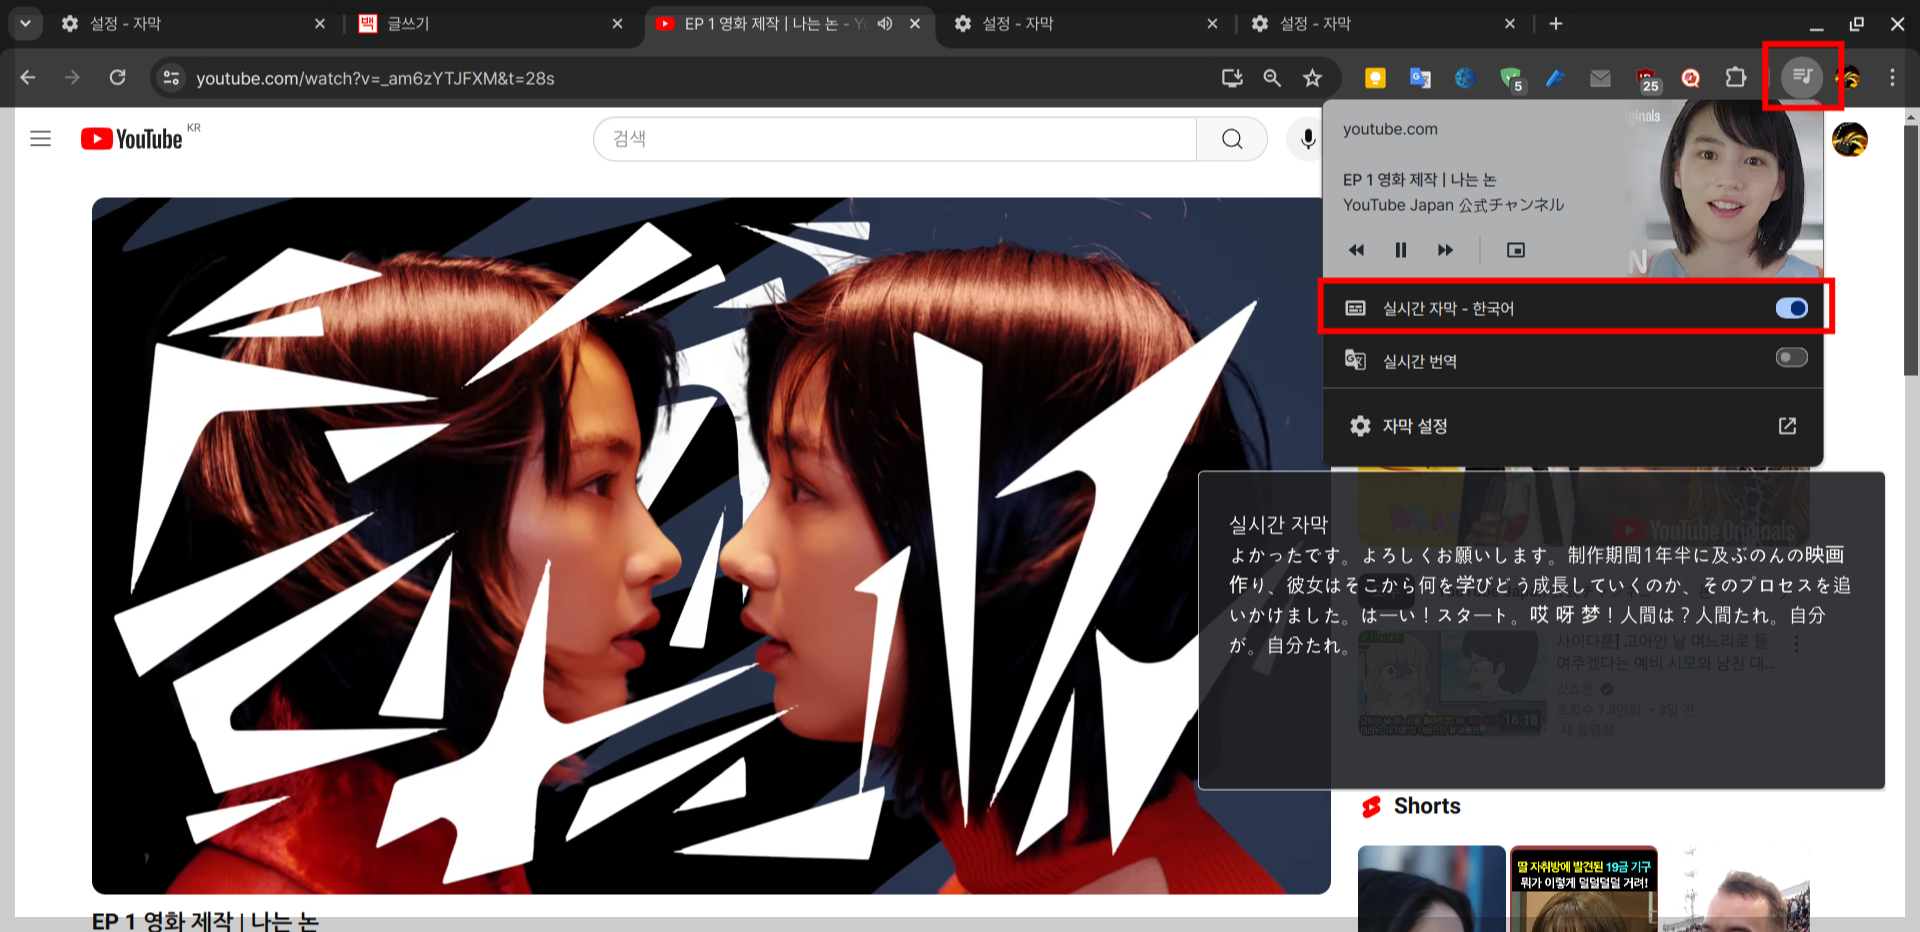Close the YouTube video tab
The width and height of the screenshot is (1920, 932).
pyautogui.click(x=915, y=23)
